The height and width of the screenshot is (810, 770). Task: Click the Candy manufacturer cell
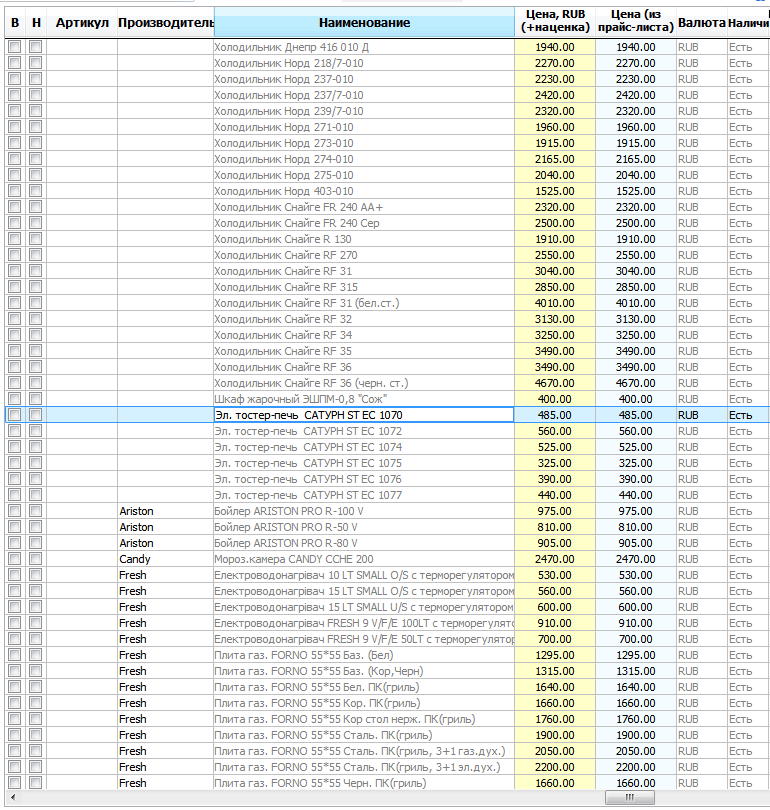pyautogui.click(x=165, y=559)
